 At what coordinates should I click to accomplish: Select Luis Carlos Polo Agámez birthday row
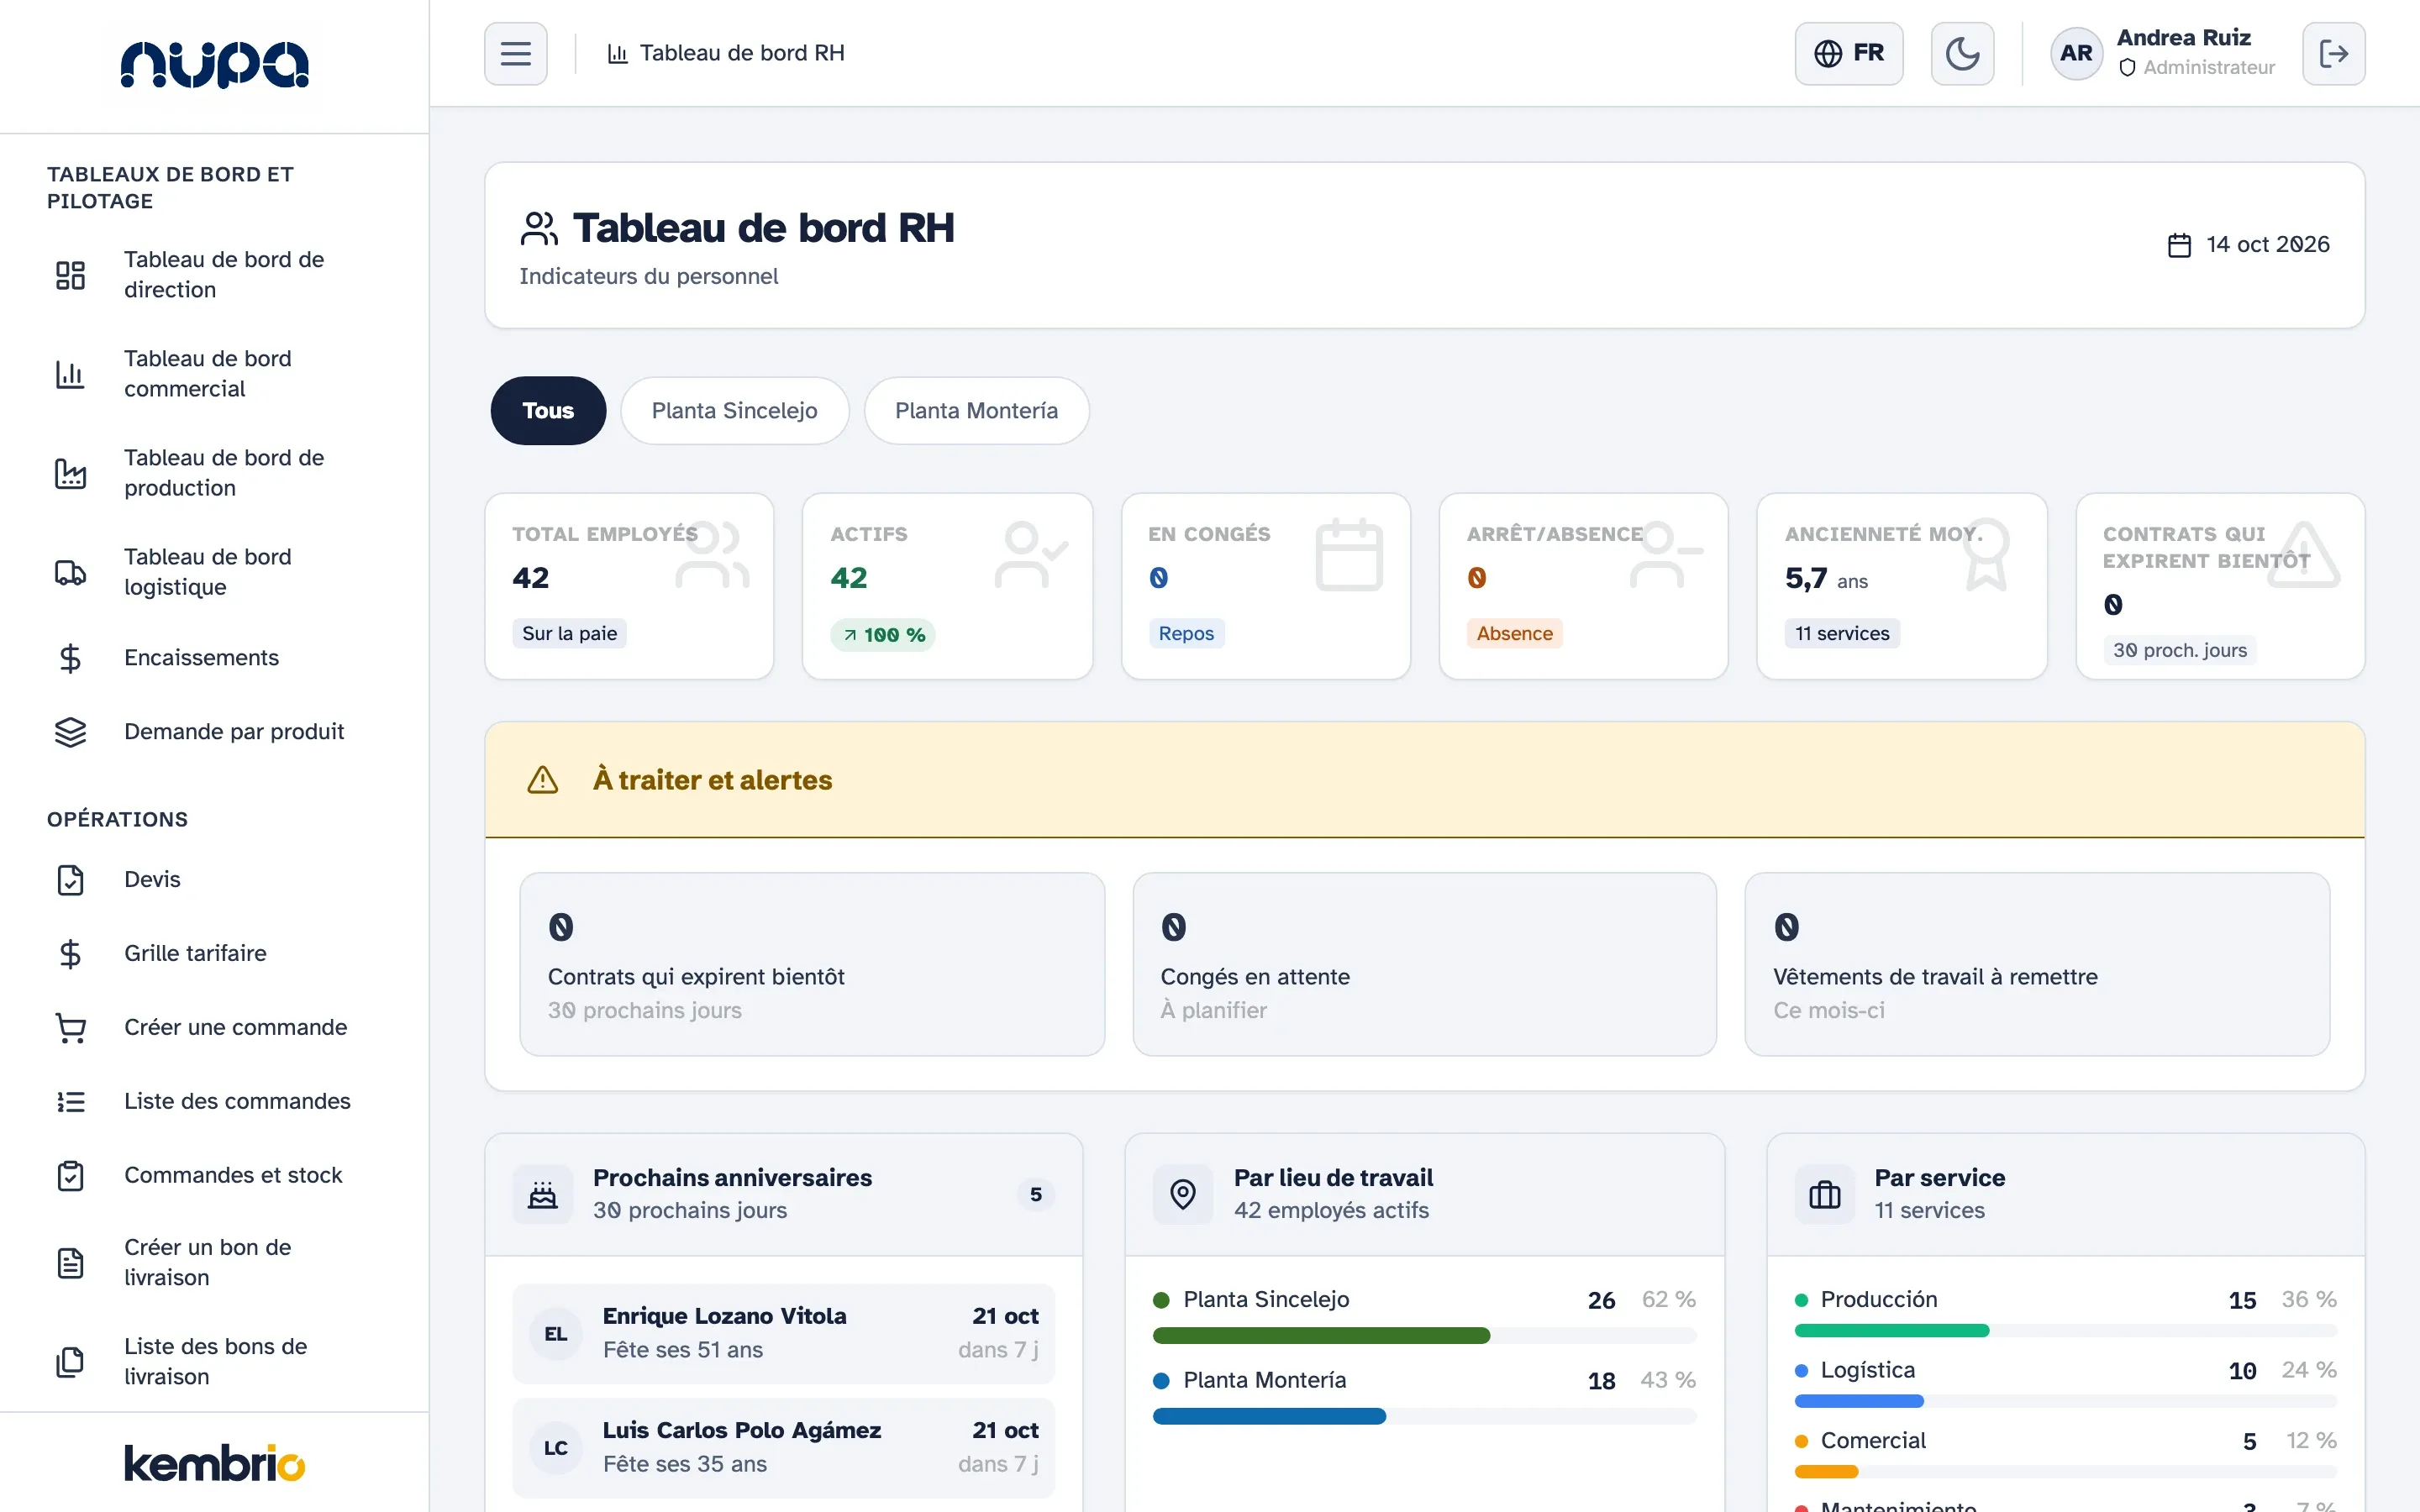click(783, 1447)
